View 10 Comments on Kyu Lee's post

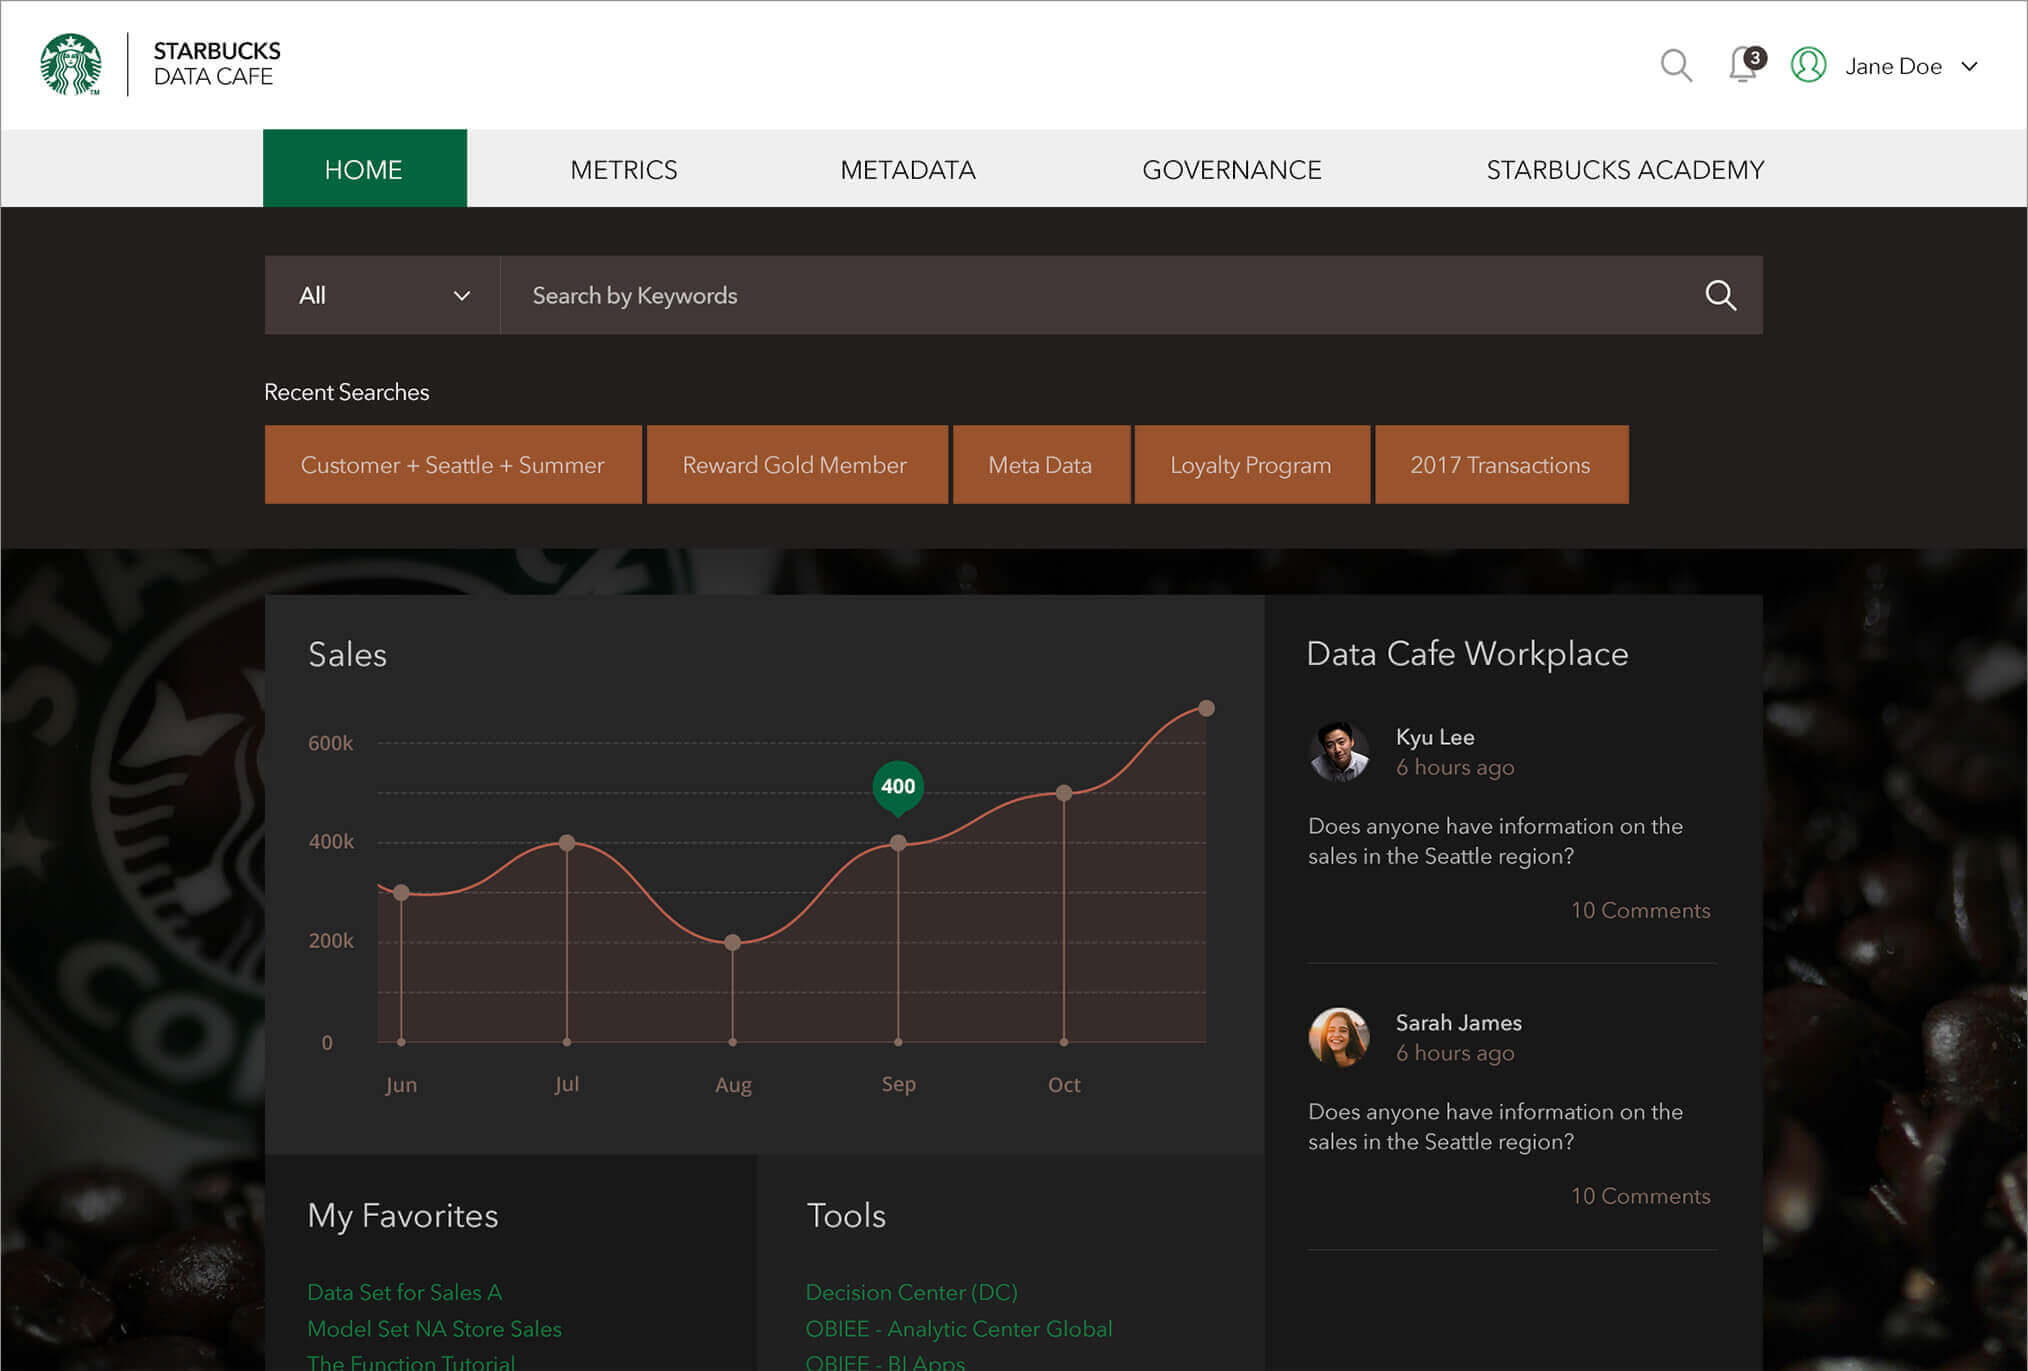click(x=1640, y=910)
